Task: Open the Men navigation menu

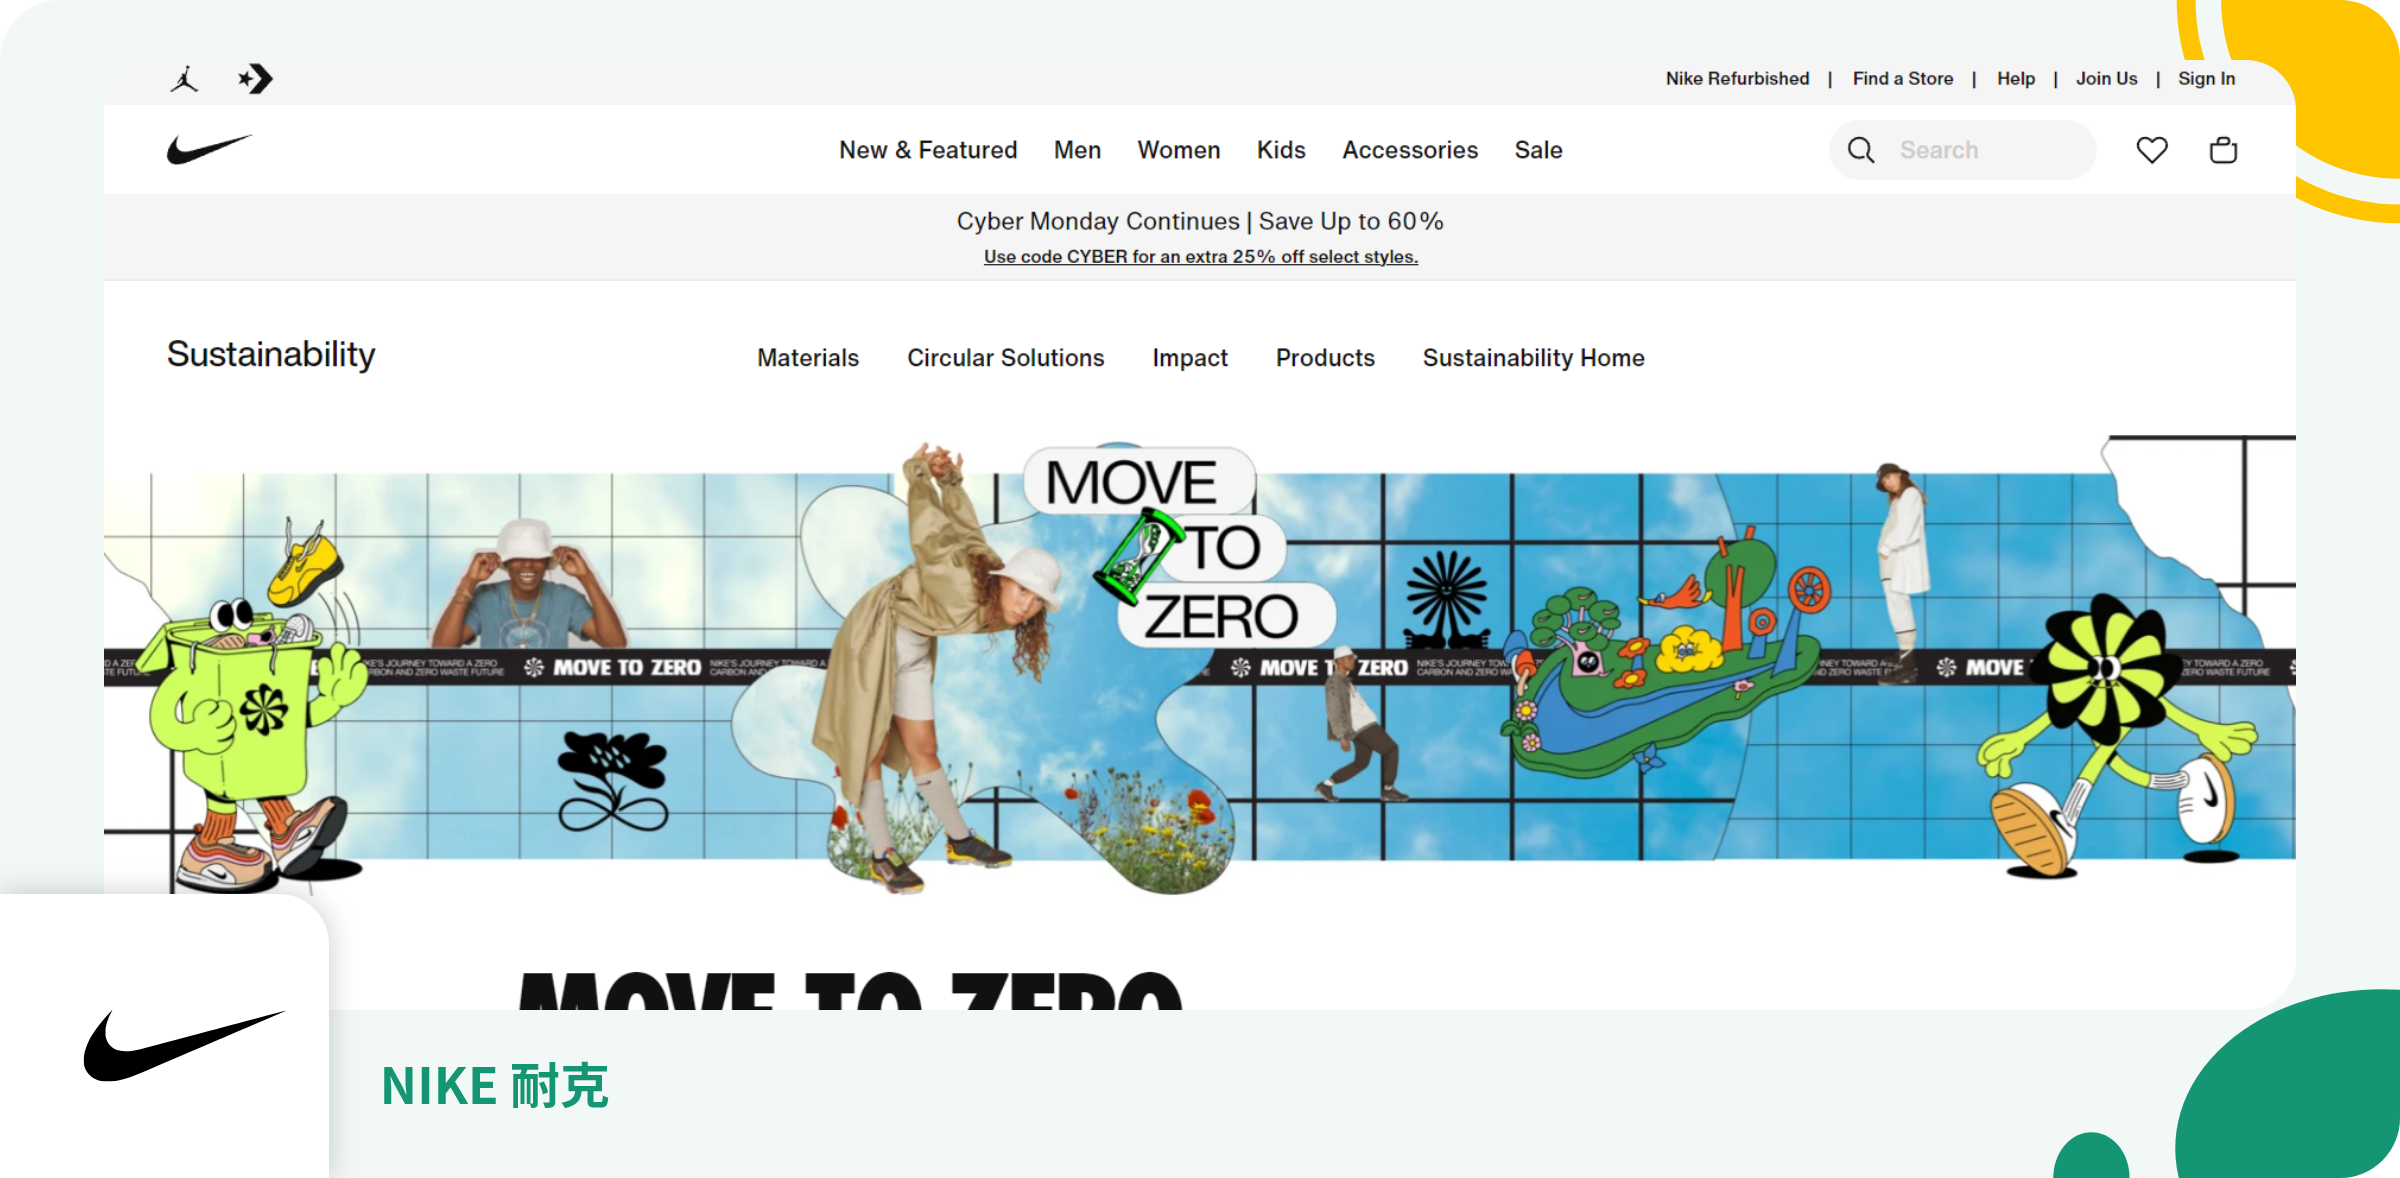Action: (x=1077, y=150)
